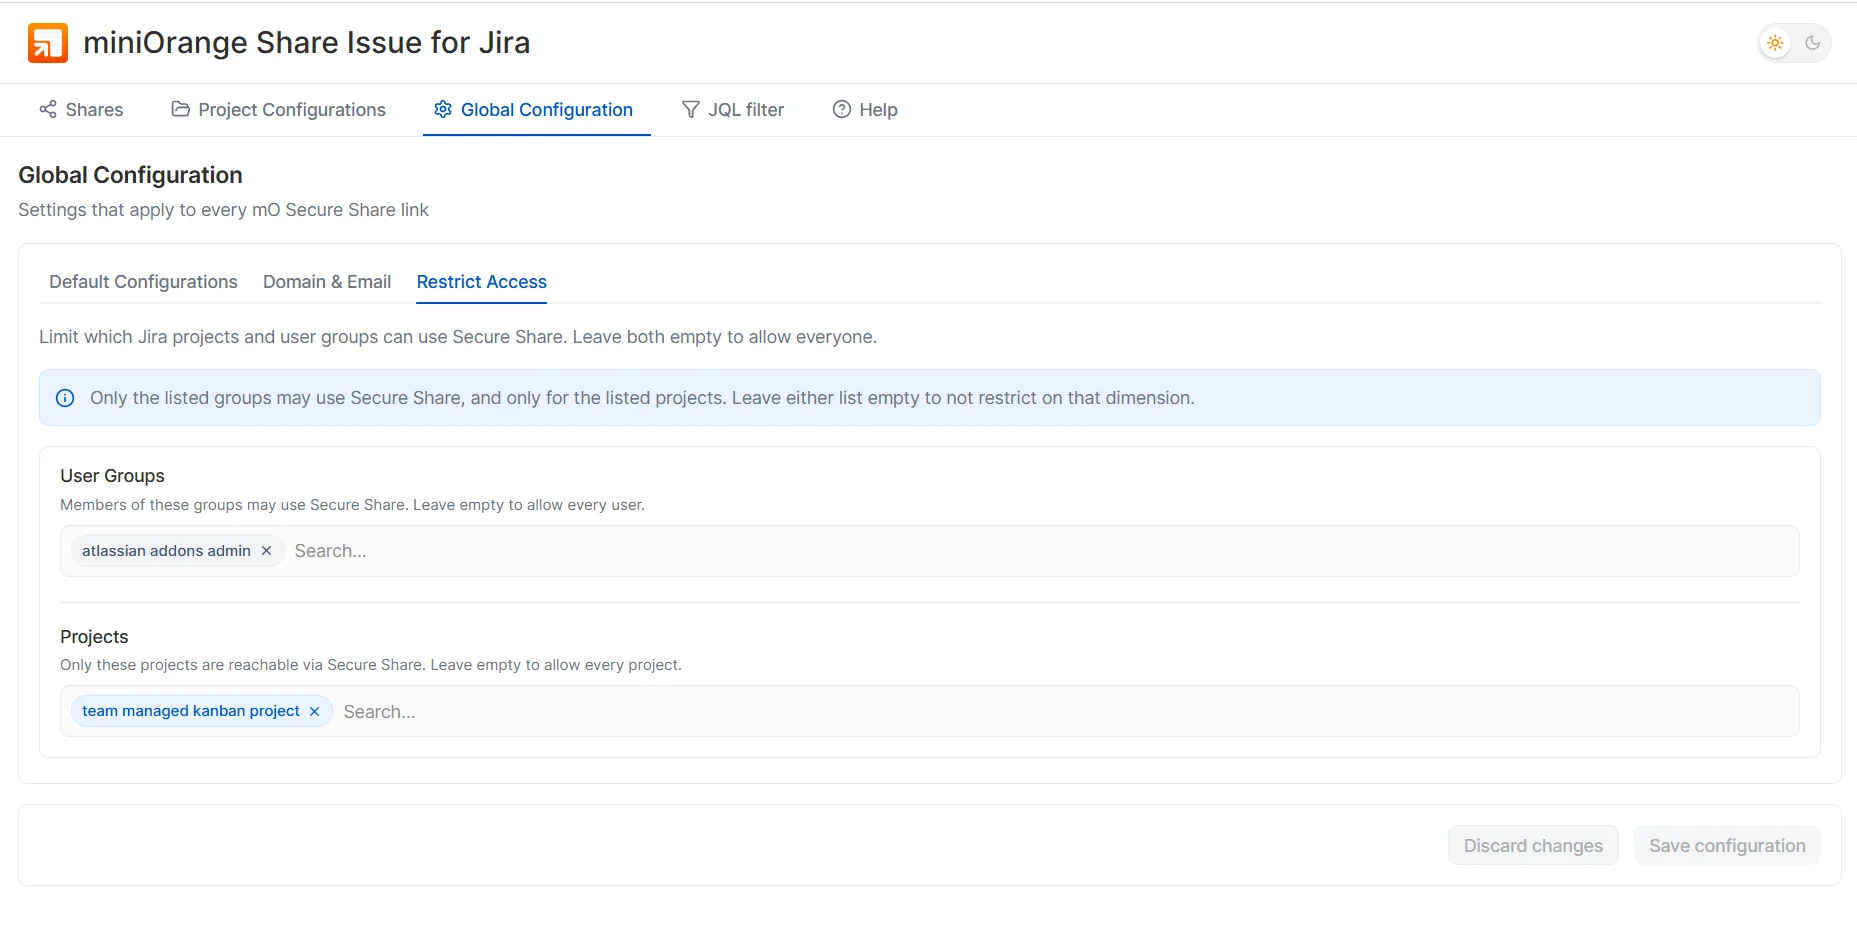Image resolution: width=1857 pixels, height=935 pixels.
Task: Click the miniOrange Share Issue for Jira title
Action: [x=306, y=43]
